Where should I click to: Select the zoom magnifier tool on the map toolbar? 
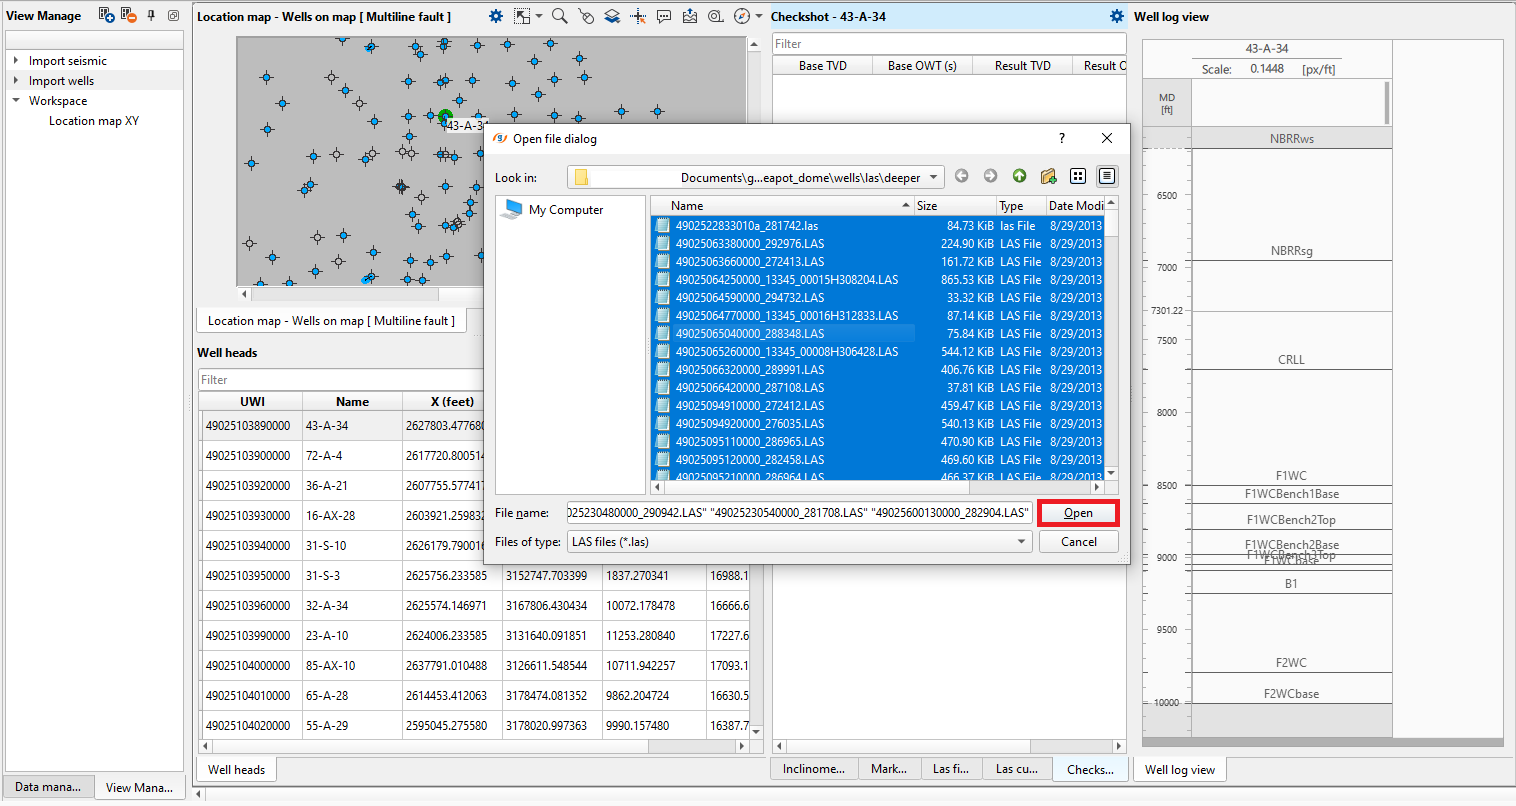point(560,16)
